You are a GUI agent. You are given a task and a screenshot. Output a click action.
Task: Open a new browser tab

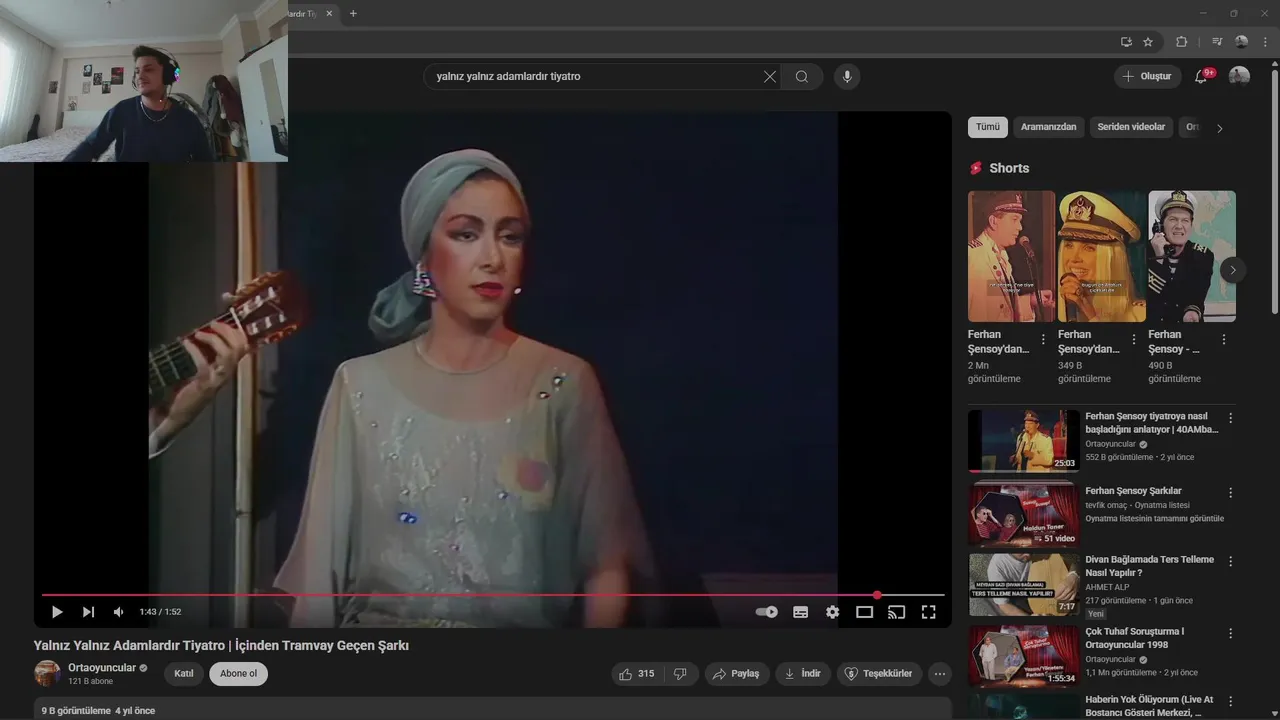pos(353,13)
